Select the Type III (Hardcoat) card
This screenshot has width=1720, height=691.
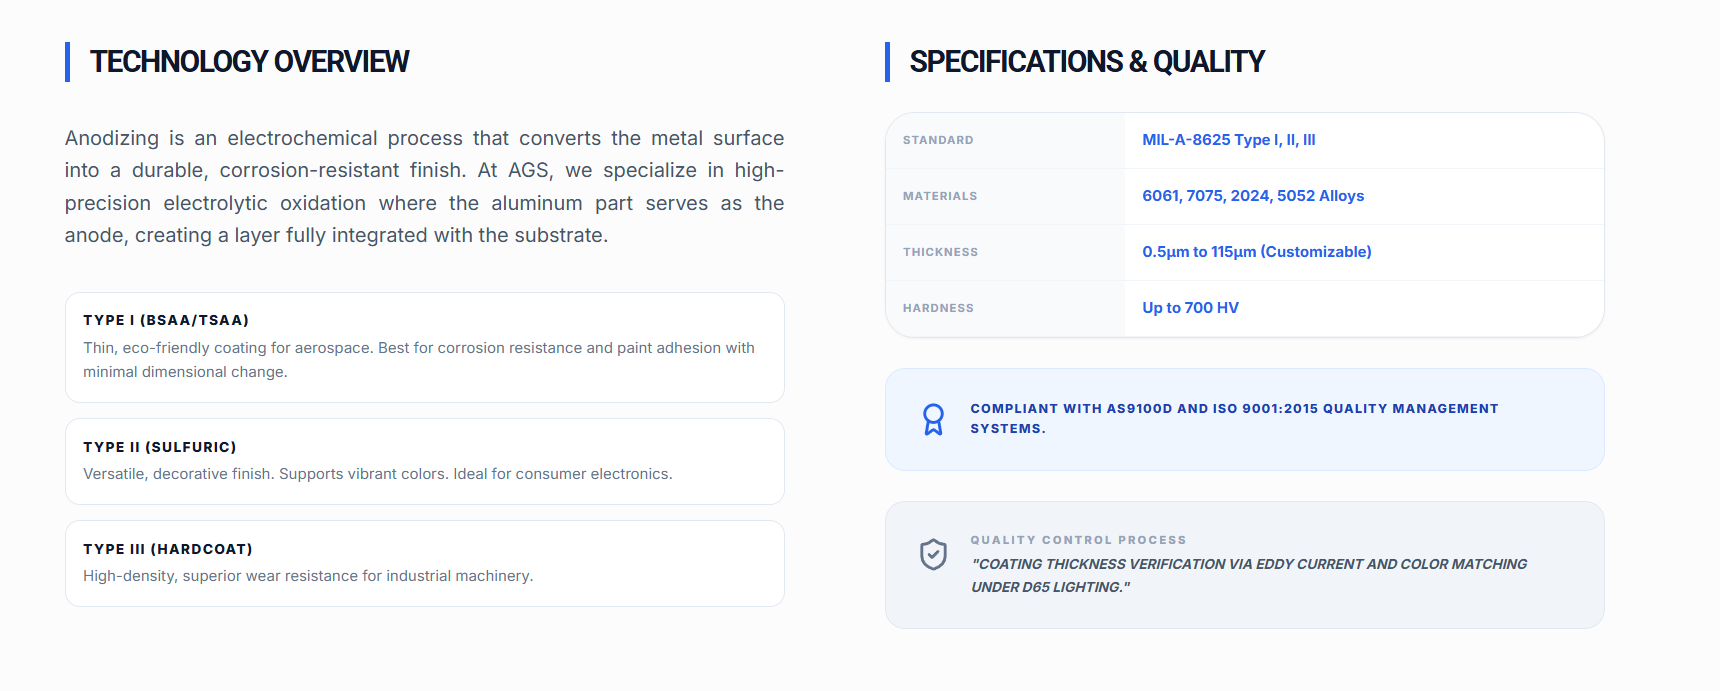(x=425, y=563)
